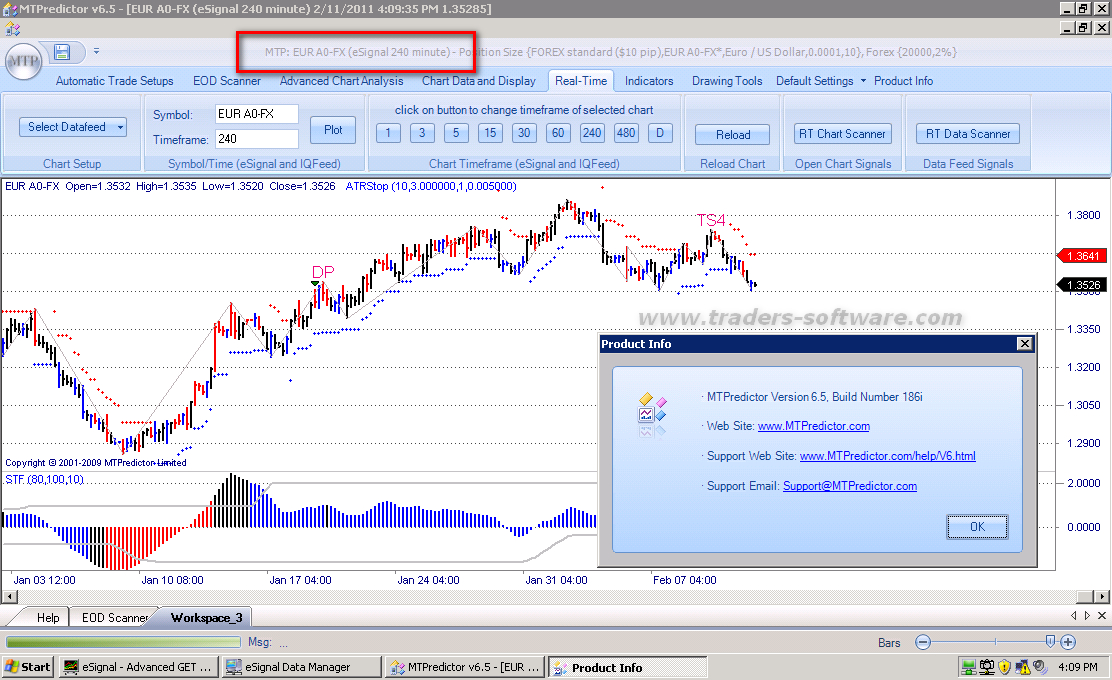Switch to the Indicators ribbon tab
1112x680 pixels.
point(649,81)
